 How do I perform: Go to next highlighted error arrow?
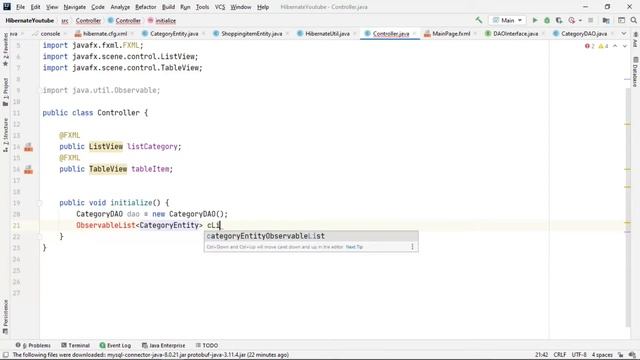click(x=624, y=46)
